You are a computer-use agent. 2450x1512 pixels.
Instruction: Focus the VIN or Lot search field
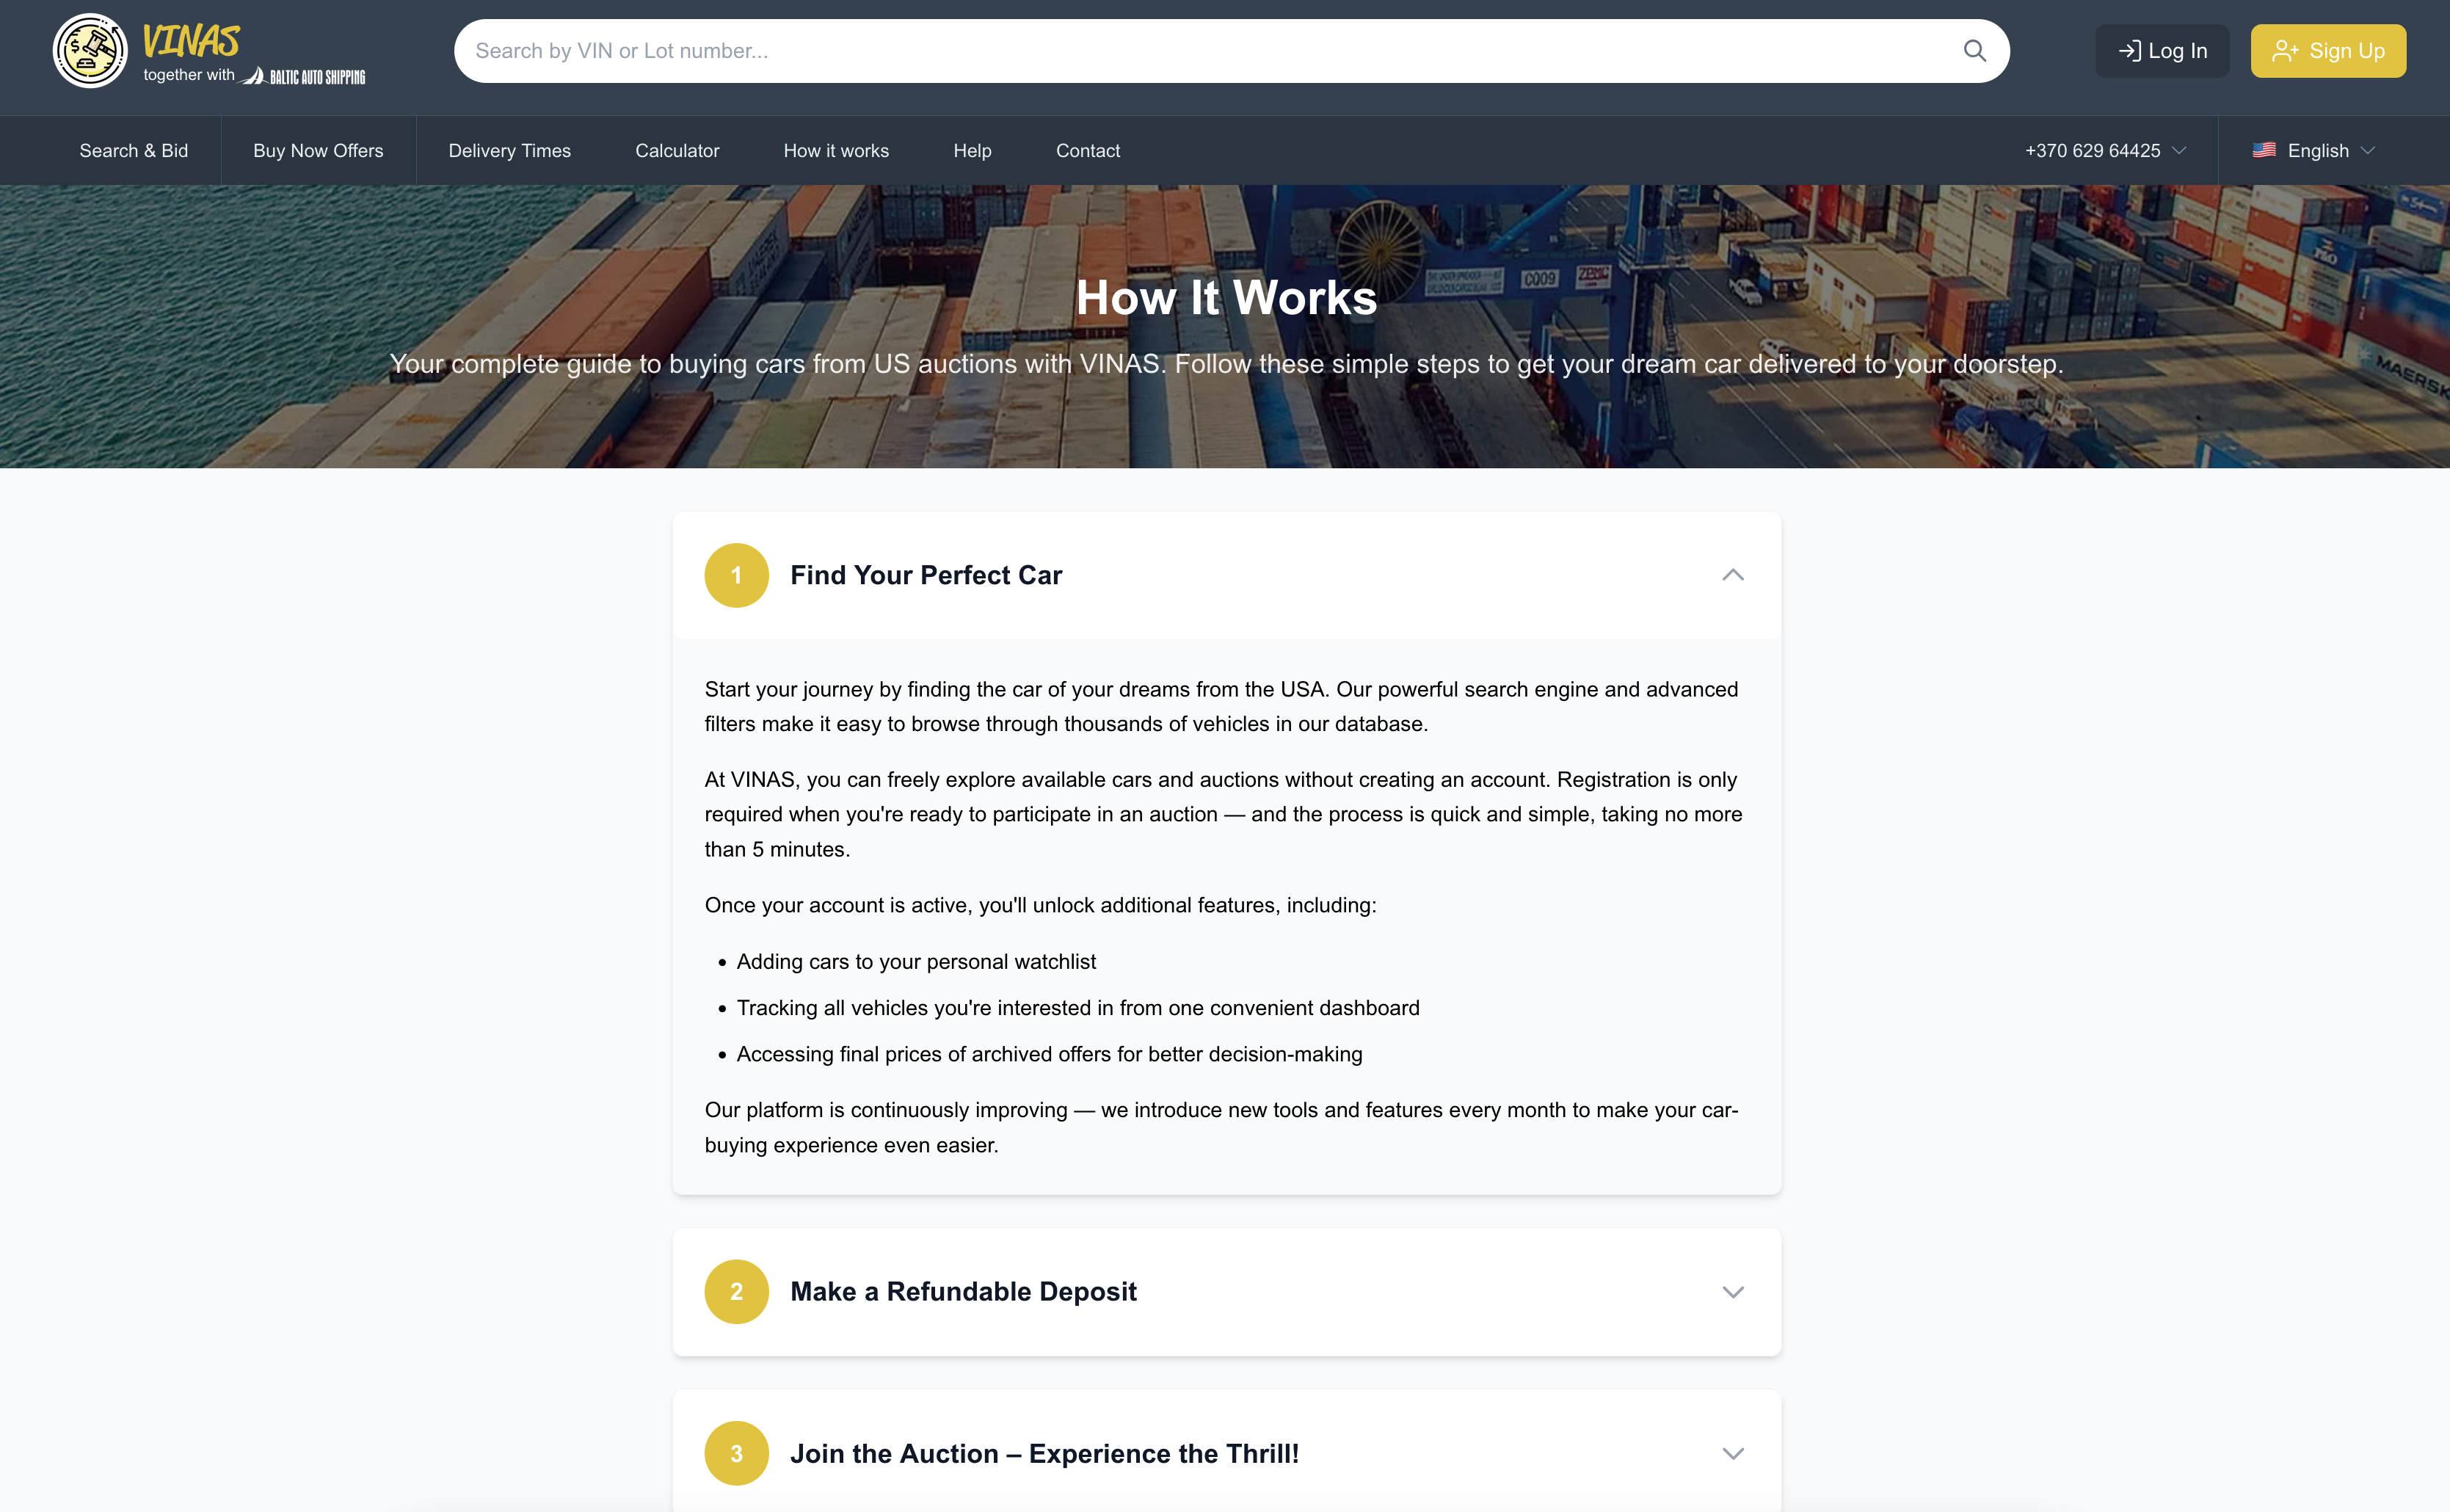[1200, 51]
